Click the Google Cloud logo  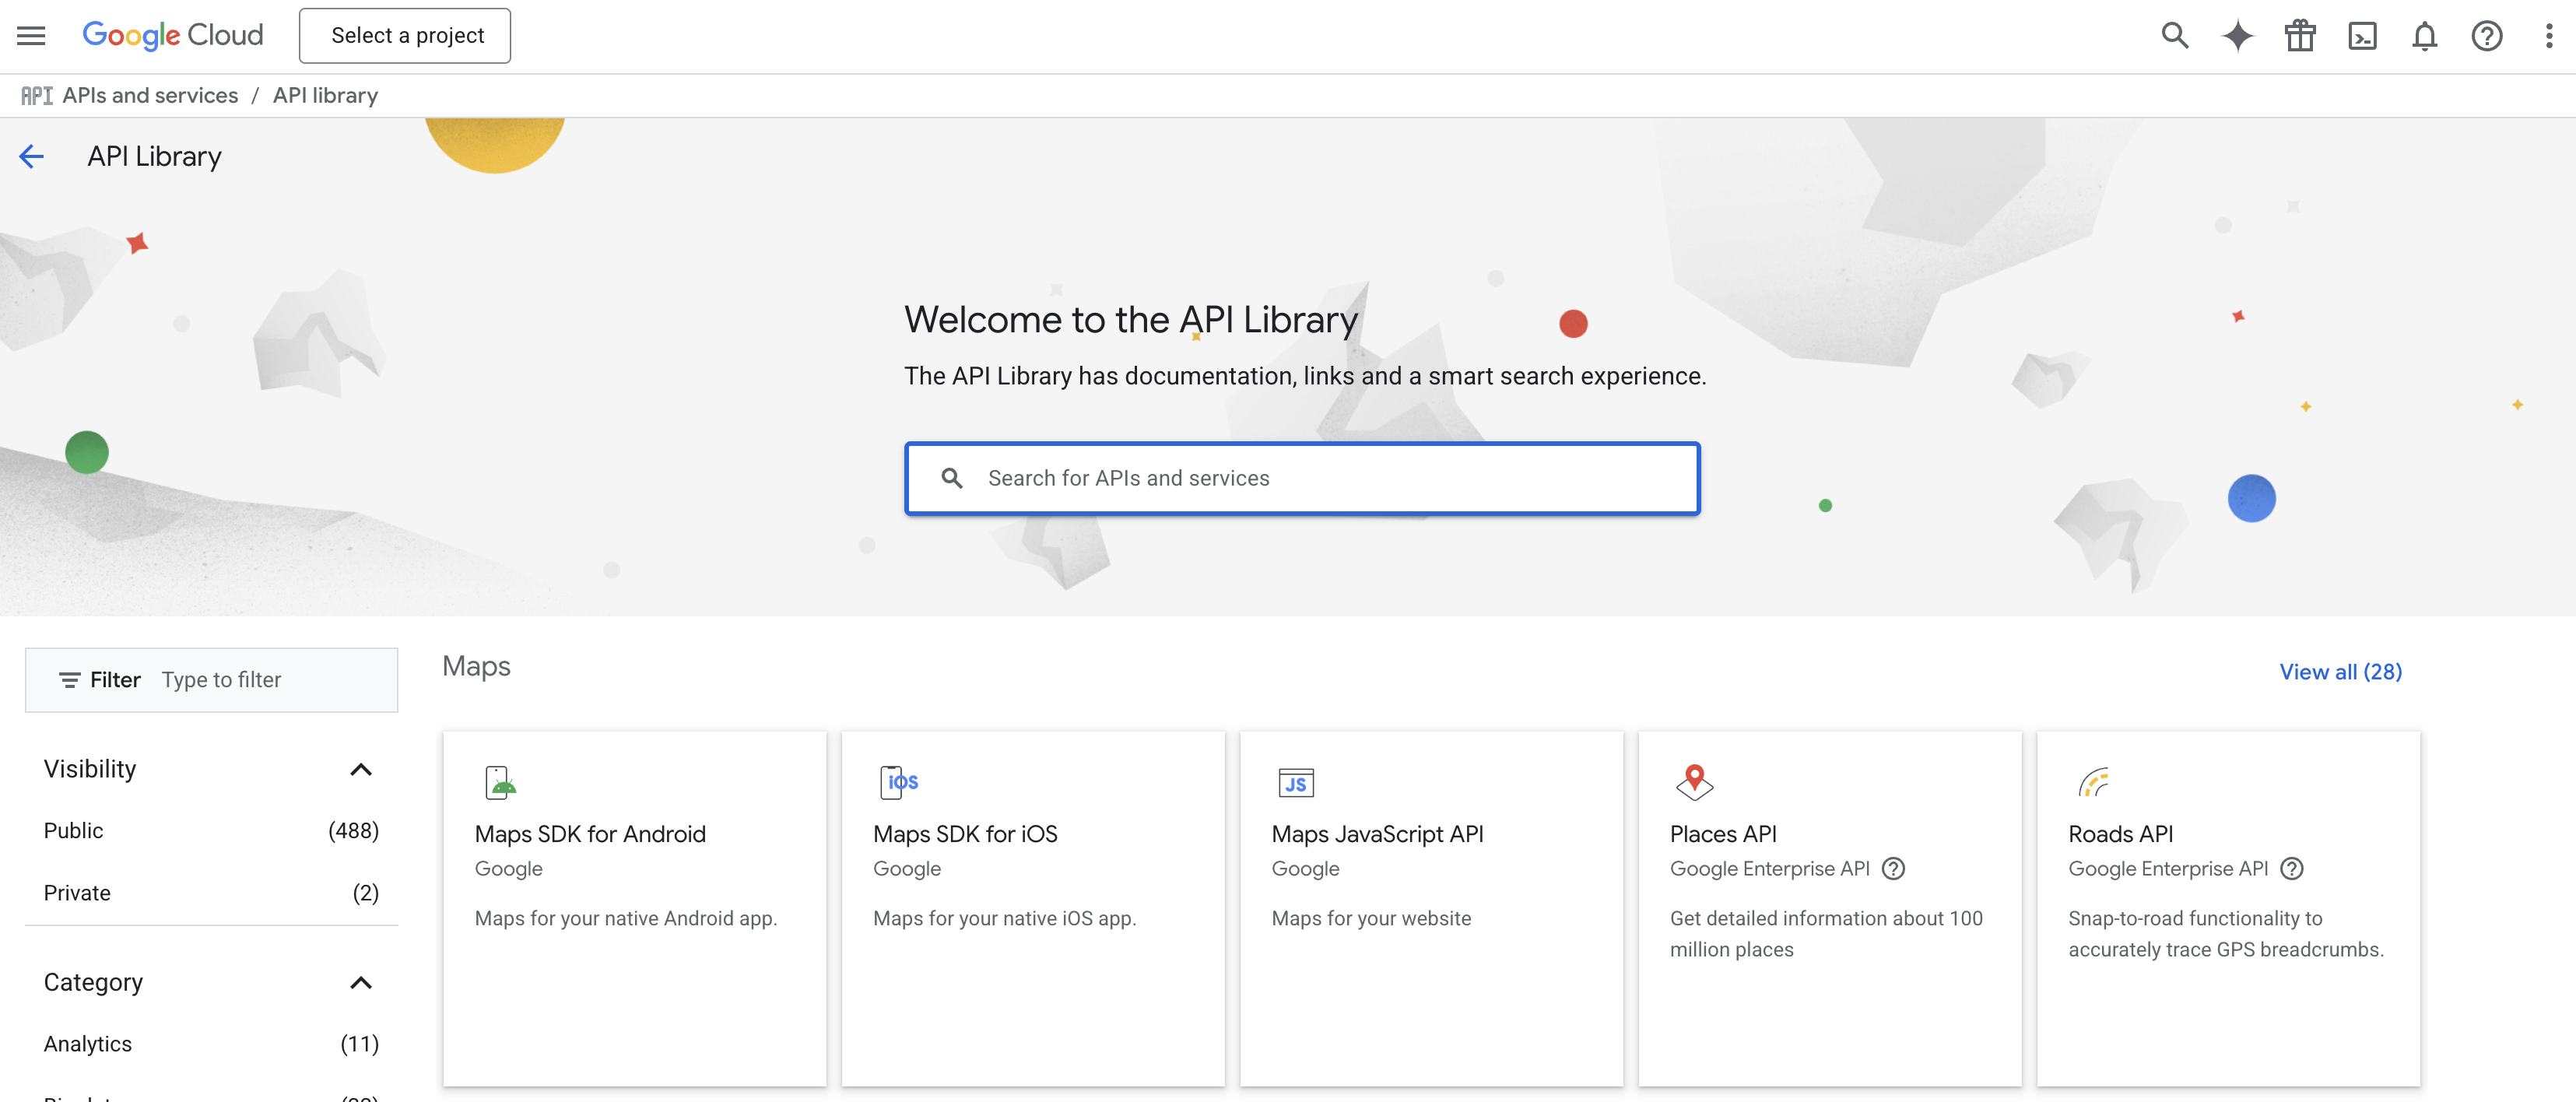172,35
